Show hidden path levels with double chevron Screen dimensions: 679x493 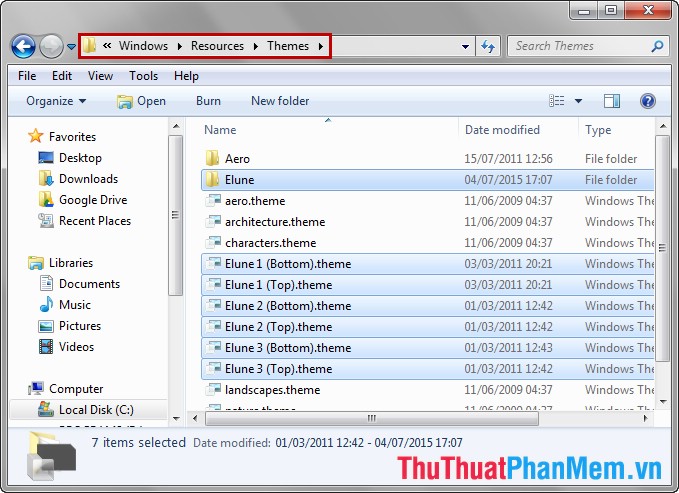[x=107, y=45]
